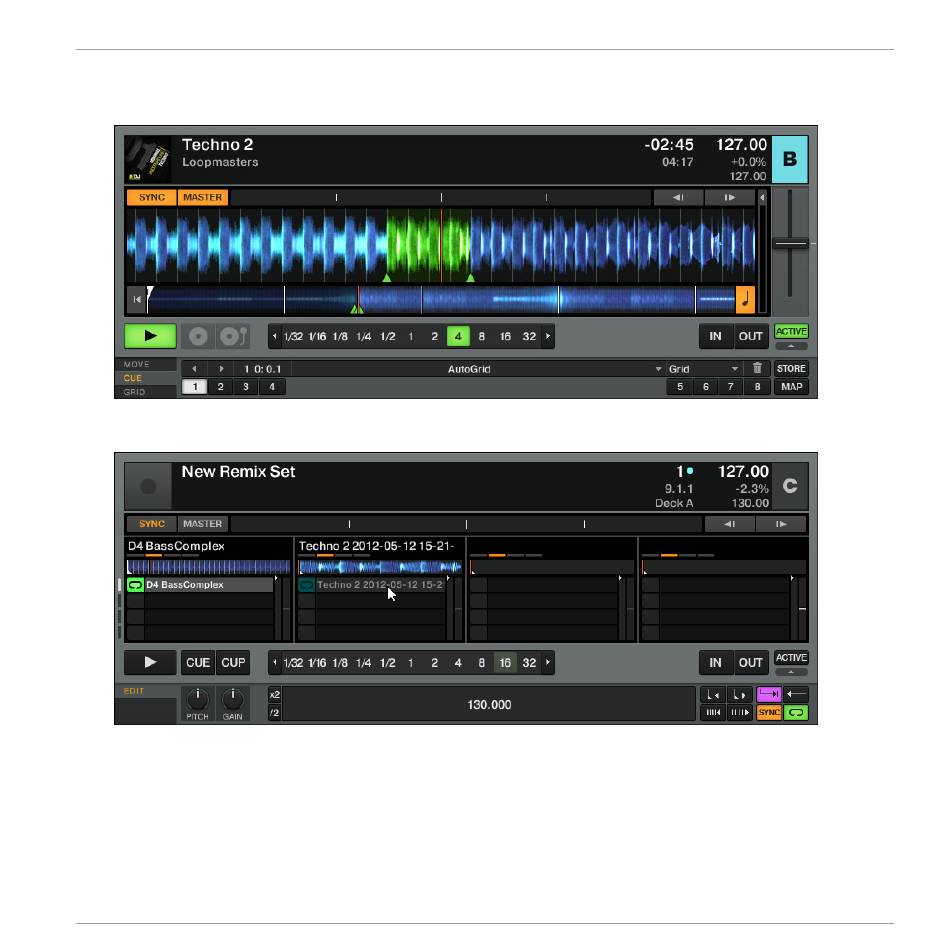
Task: Click the Deck C letter badge
Action: [789, 486]
